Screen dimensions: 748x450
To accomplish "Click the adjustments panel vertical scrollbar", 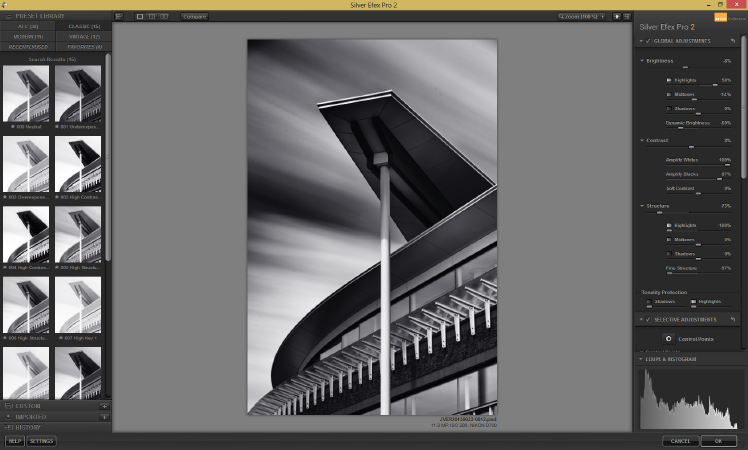I will (745, 105).
